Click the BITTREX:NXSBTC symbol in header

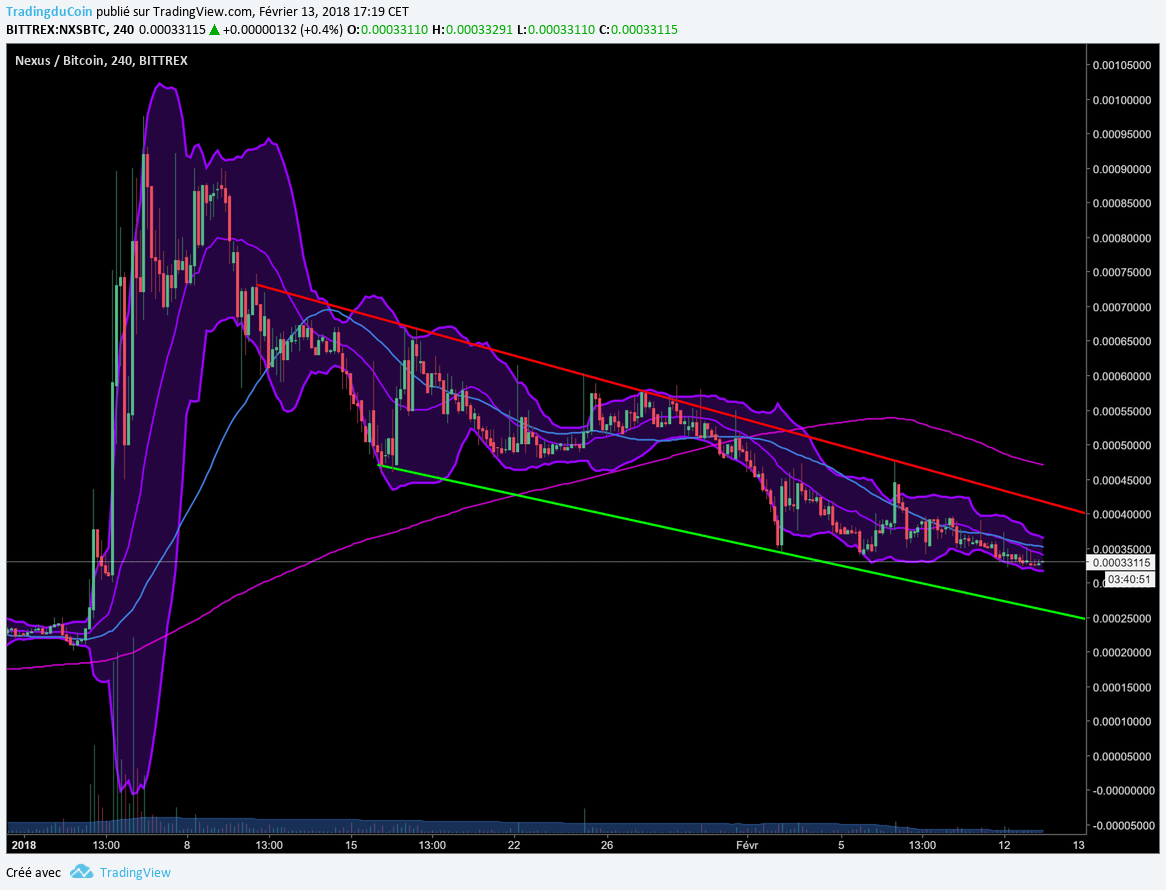point(56,30)
